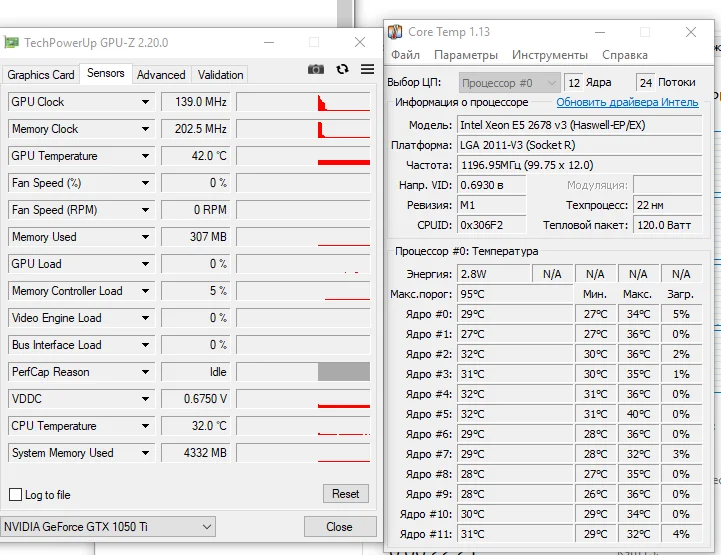
Task: Click the M1 revision field
Action: [492, 205]
